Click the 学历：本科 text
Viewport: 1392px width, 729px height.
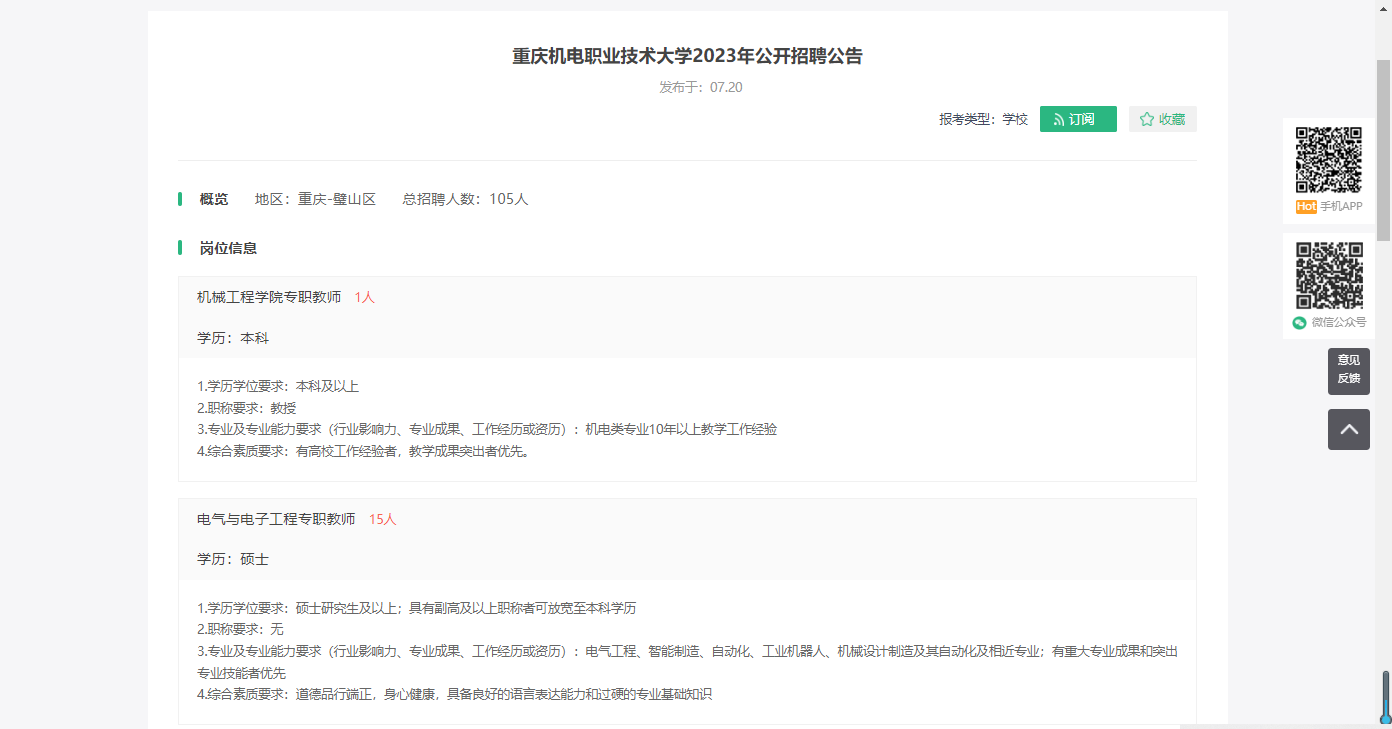(233, 338)
